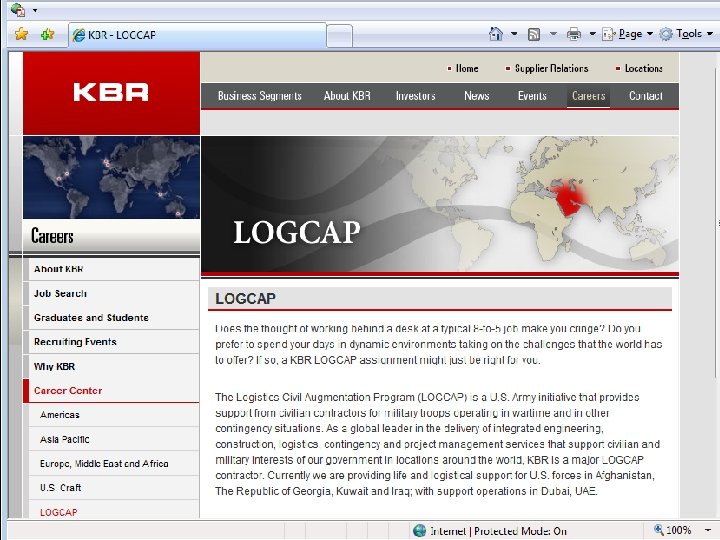720x540 pixels.
Task: Open the Contact navigation item
Action: point(646,96)
